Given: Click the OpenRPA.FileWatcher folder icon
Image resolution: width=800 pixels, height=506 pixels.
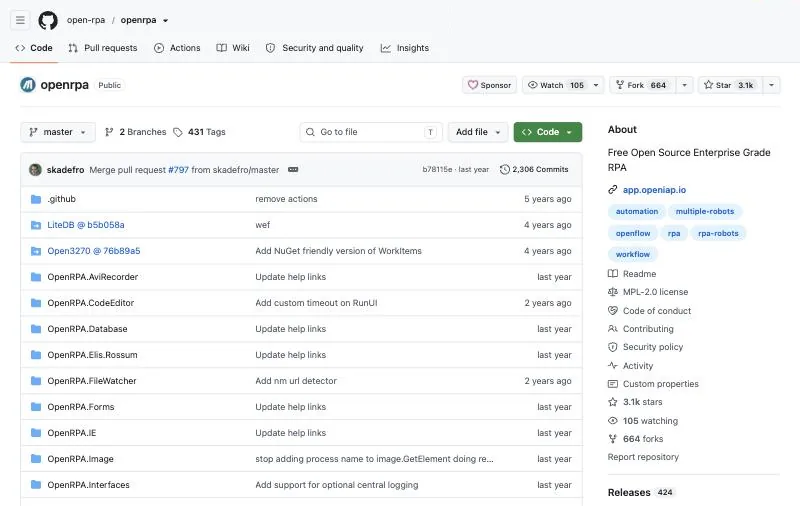Looking at the screenshot, I should point(36,381).
